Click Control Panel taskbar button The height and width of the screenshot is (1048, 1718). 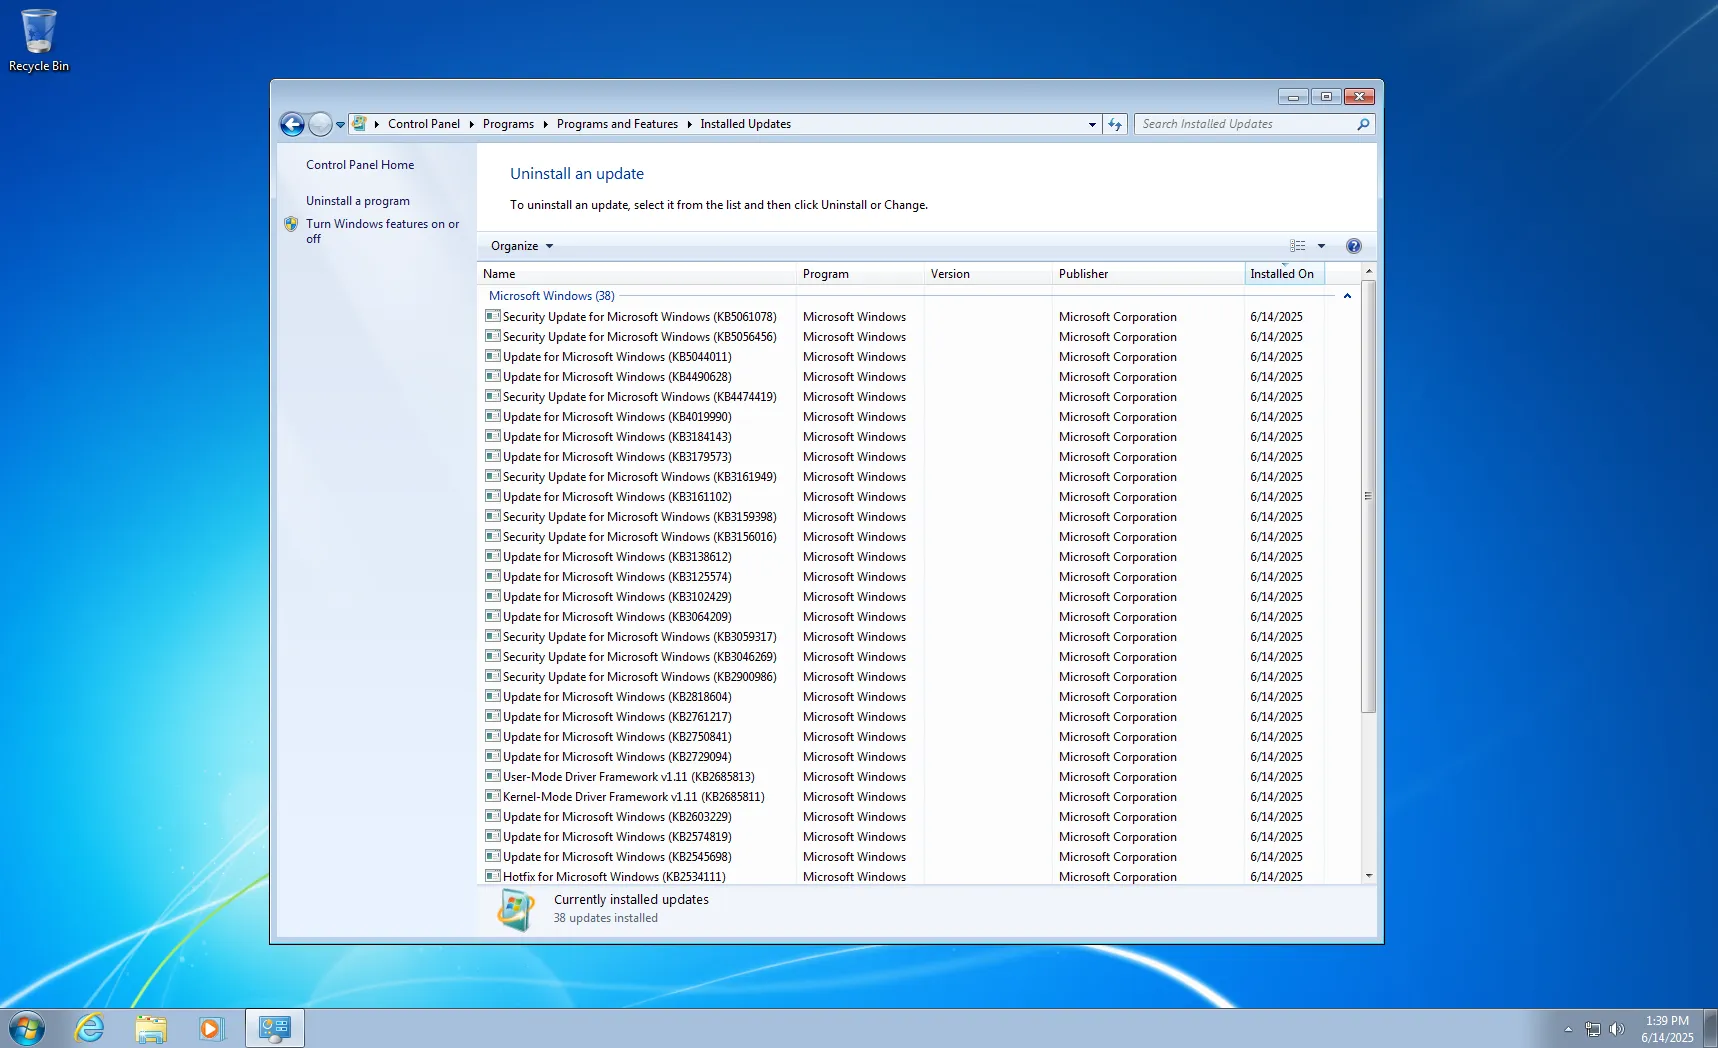pyautogui.click(x=275, y=1028)
